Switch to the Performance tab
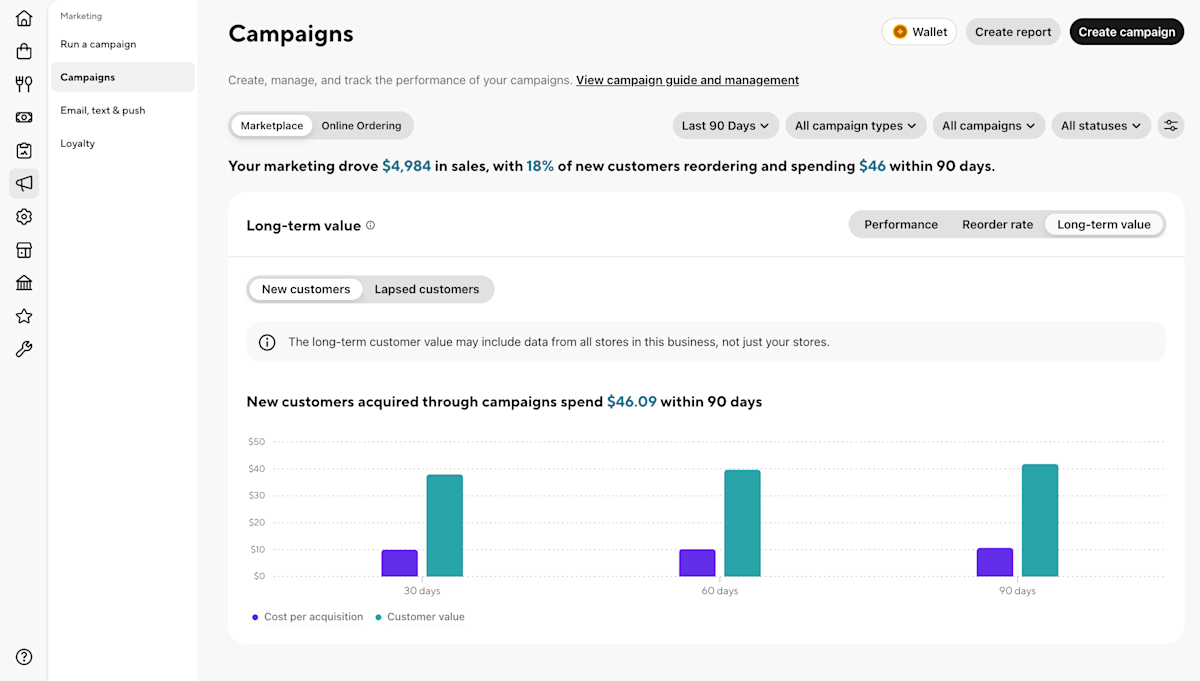 (x=901, y=224)
